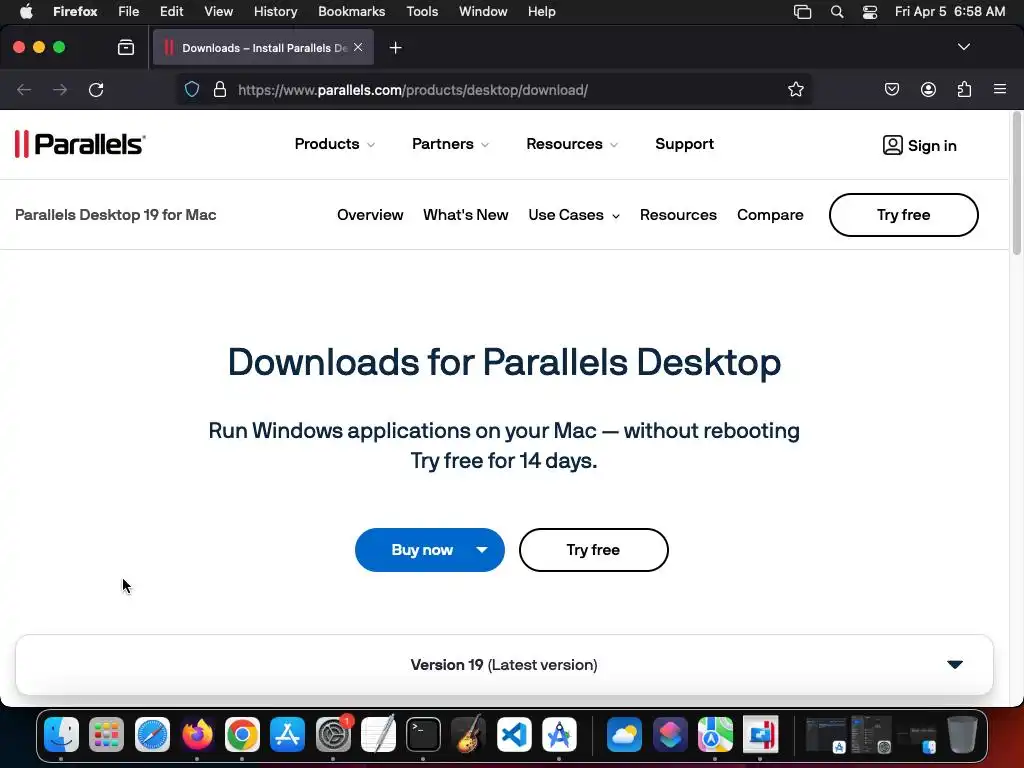Open Resources in the product subnav
The width and height of the screenshot is (1024, 768).
coord(678,215)
